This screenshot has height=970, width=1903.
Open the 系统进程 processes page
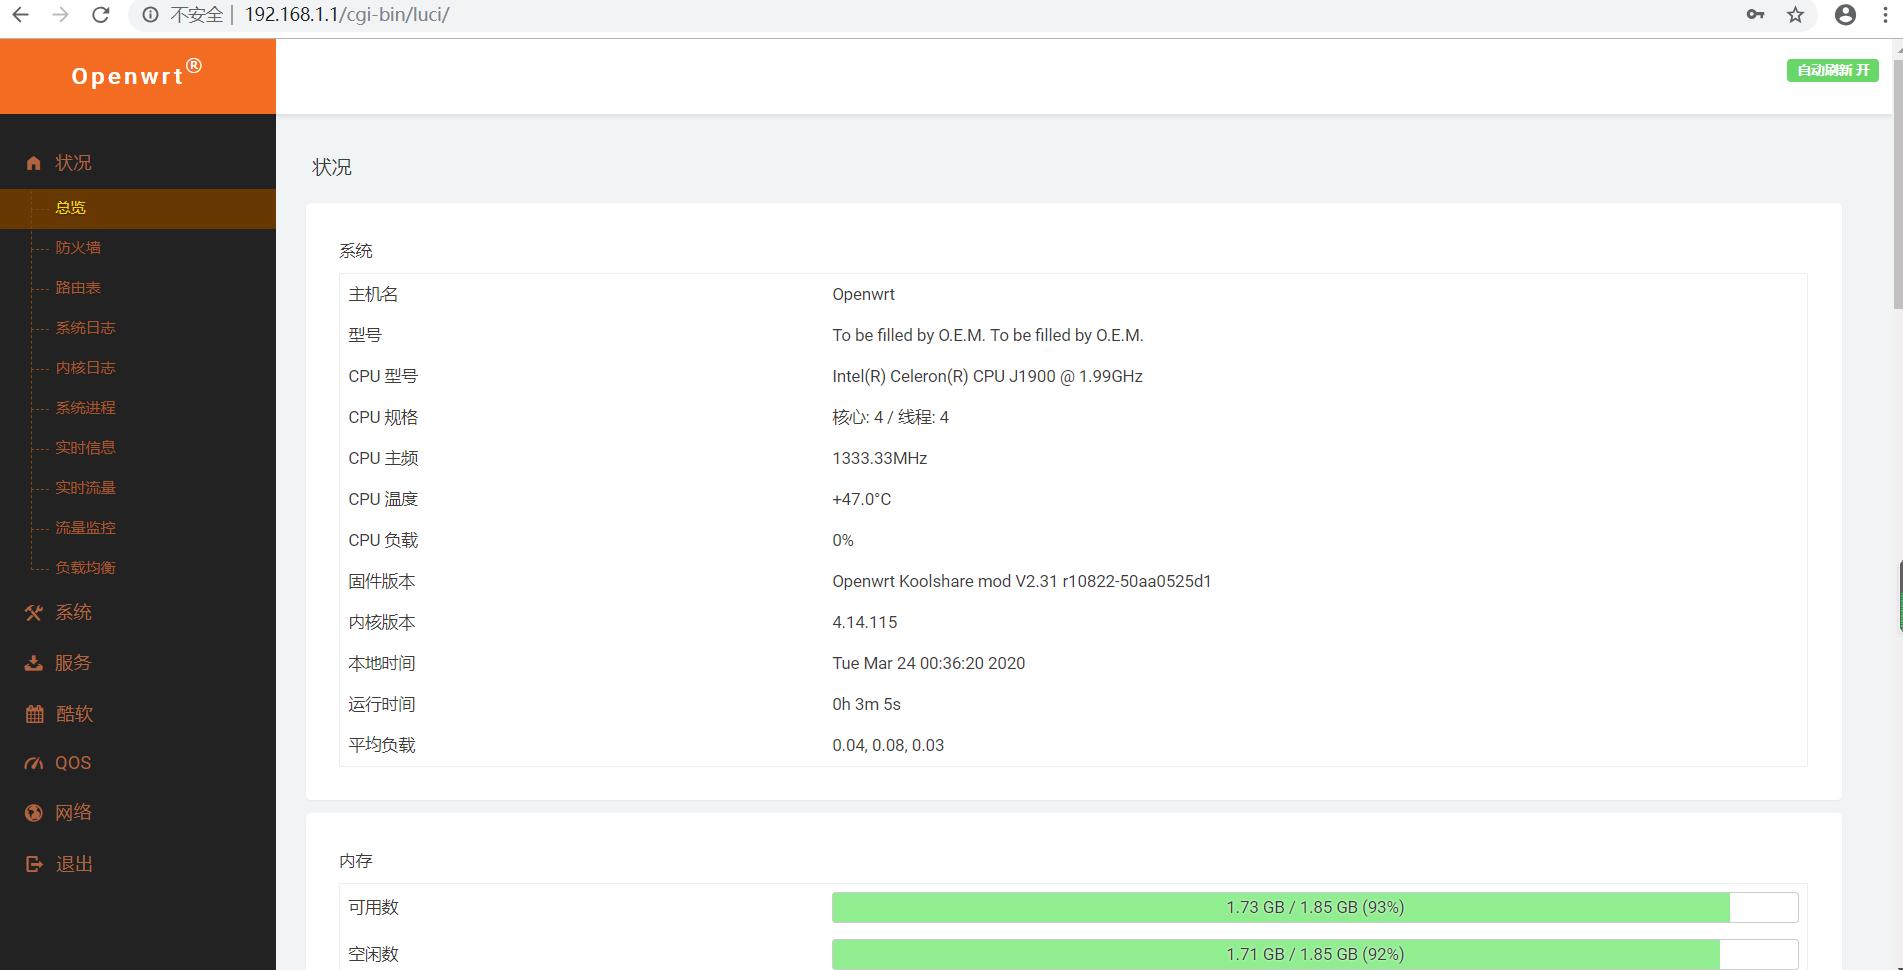click(x=85, y=408)
